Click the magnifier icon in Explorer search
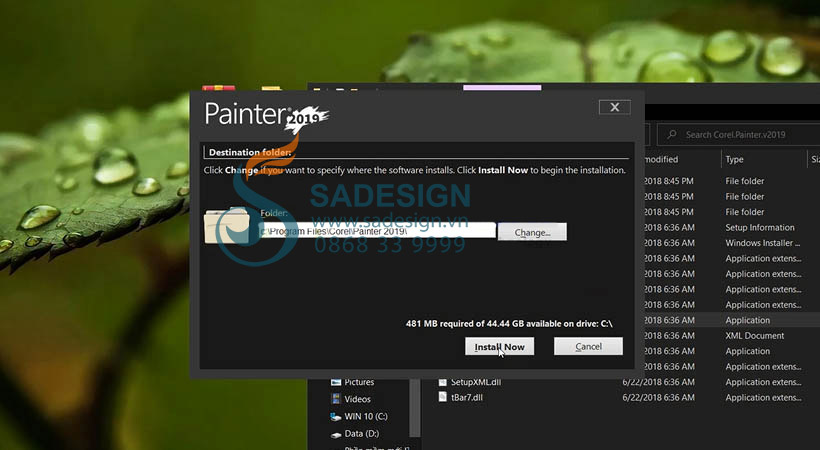Viewport: 820px width, 450px height. 674,134
